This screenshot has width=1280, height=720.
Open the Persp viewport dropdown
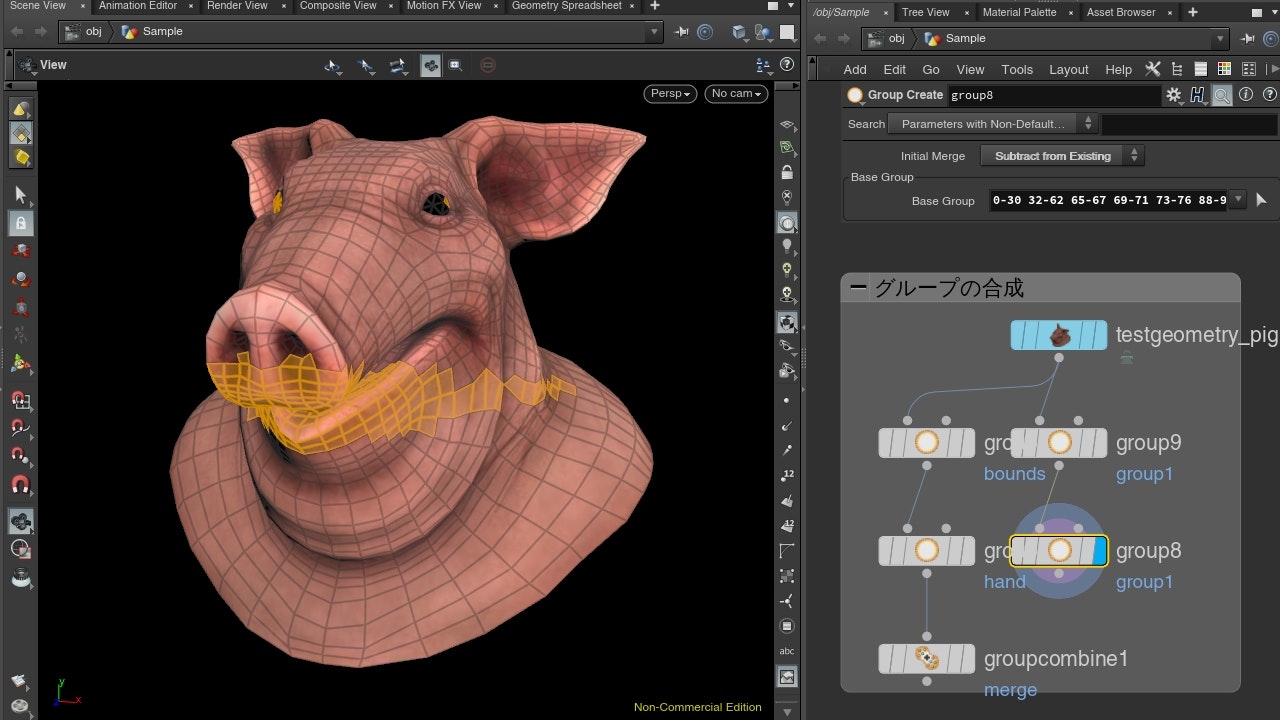[x=672, y=93]
